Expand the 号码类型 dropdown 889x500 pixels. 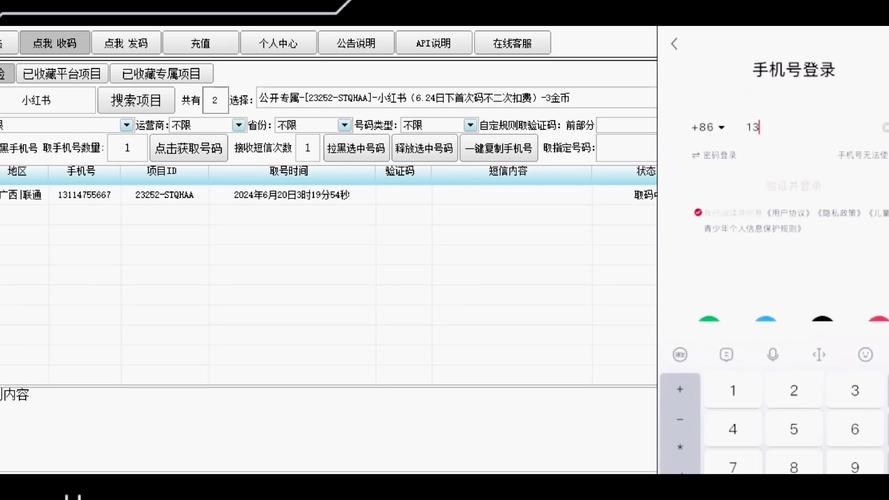(470, 125)
